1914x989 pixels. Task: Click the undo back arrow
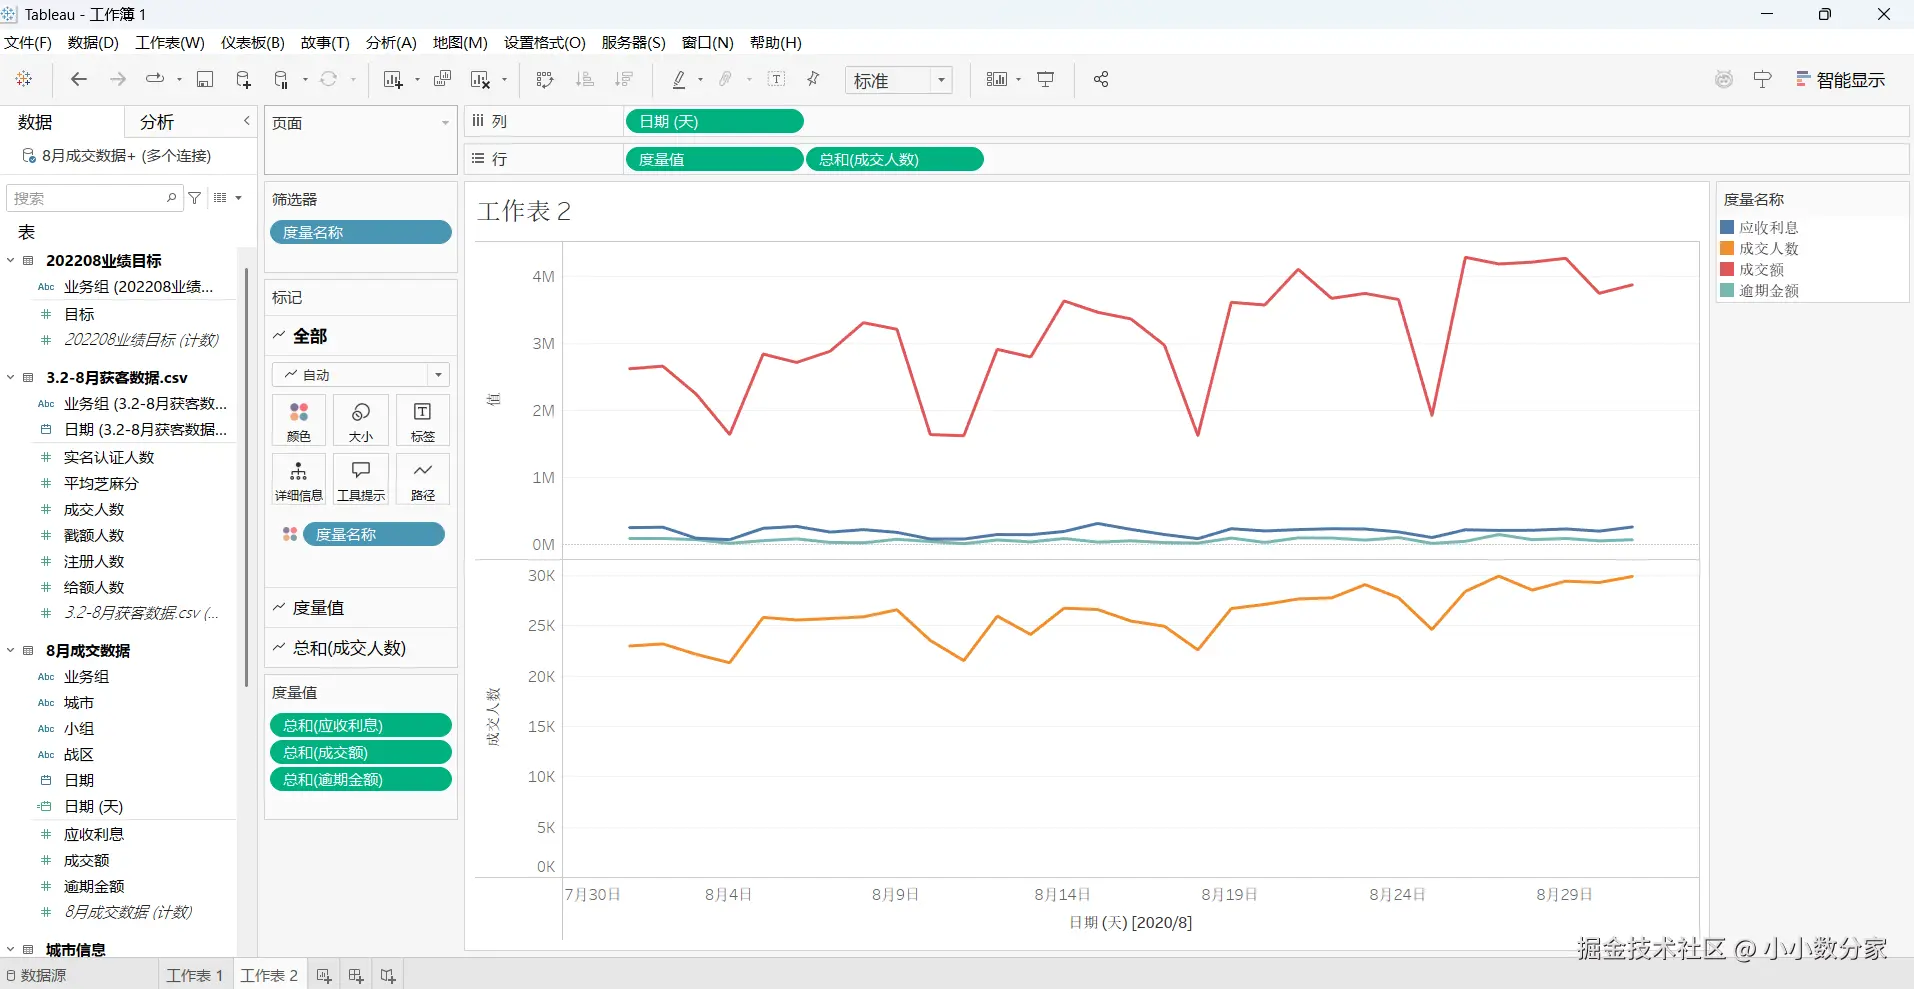pyautogui.click(x=79, y=79)
